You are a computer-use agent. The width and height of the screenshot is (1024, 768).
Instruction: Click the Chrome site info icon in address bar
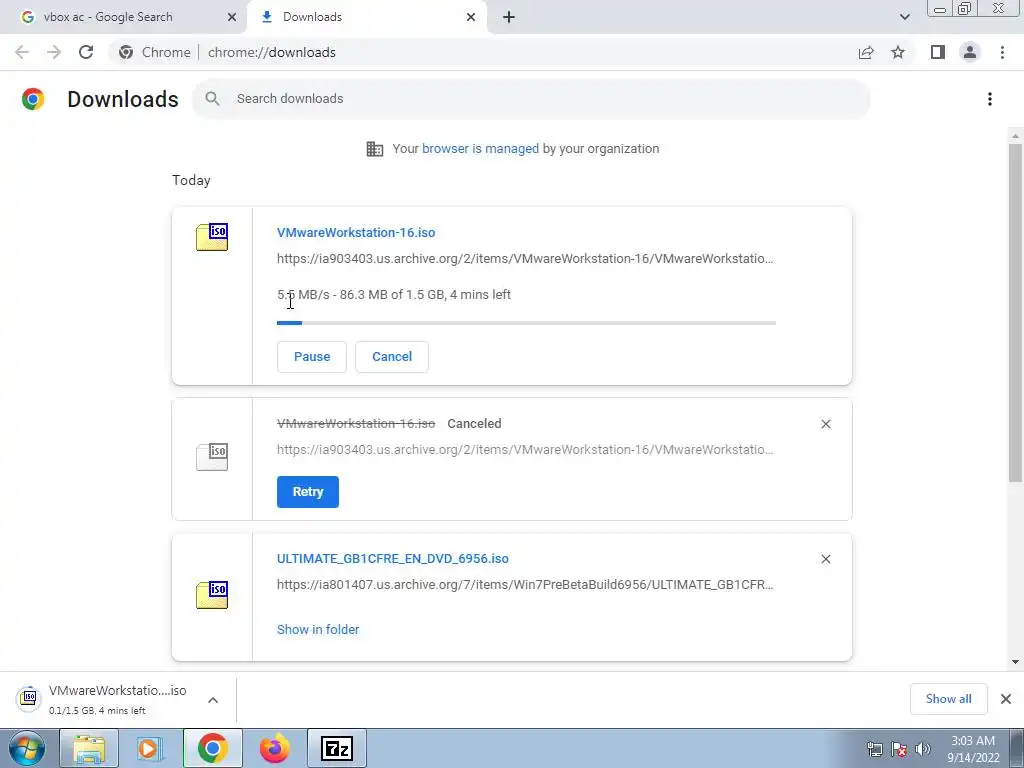pos(126,52)
